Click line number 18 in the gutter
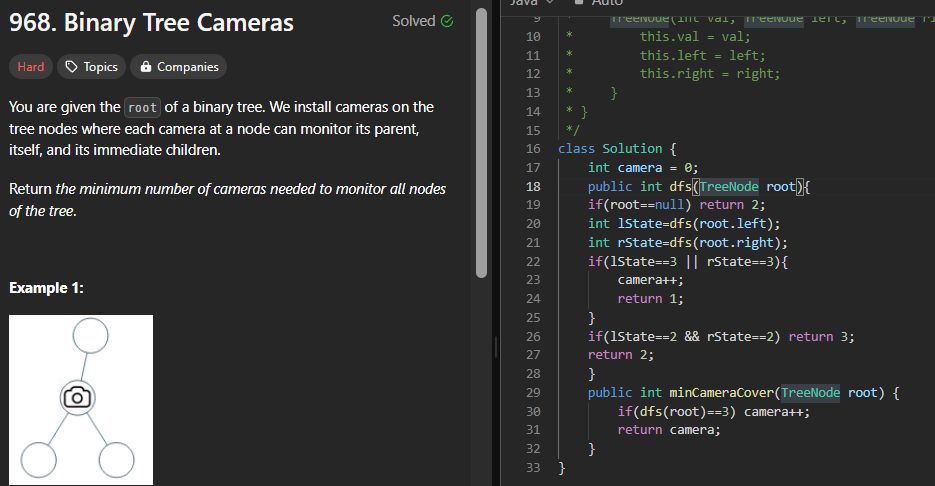The height and width of the screenshot is (486, 935). click(533, 187)
